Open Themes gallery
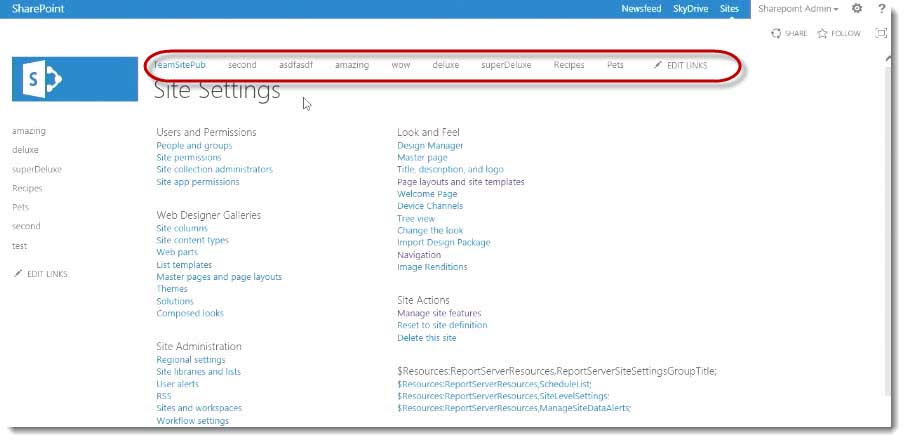 172,288
